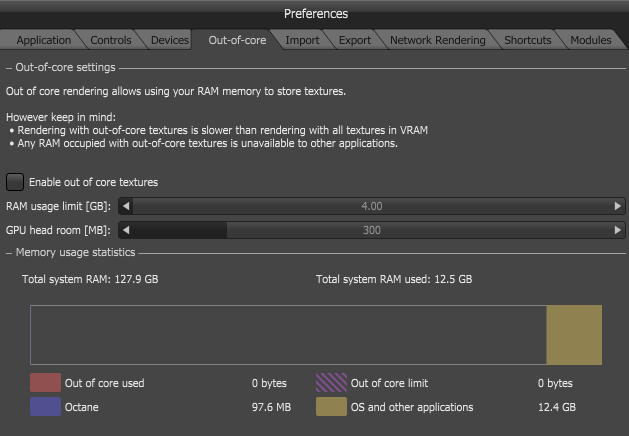Open the Modules tab
Viewport: 629px width, 436px height.
590,40
